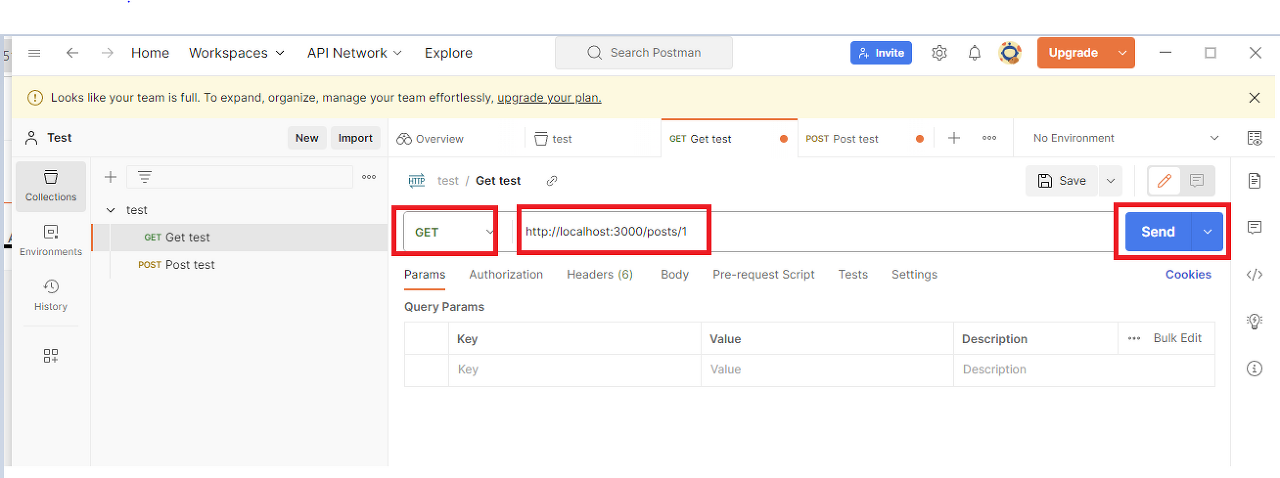The height and width of the screenshot is (478, 1280).
Task: Select the Authorization tab
Action: (506, 274)
